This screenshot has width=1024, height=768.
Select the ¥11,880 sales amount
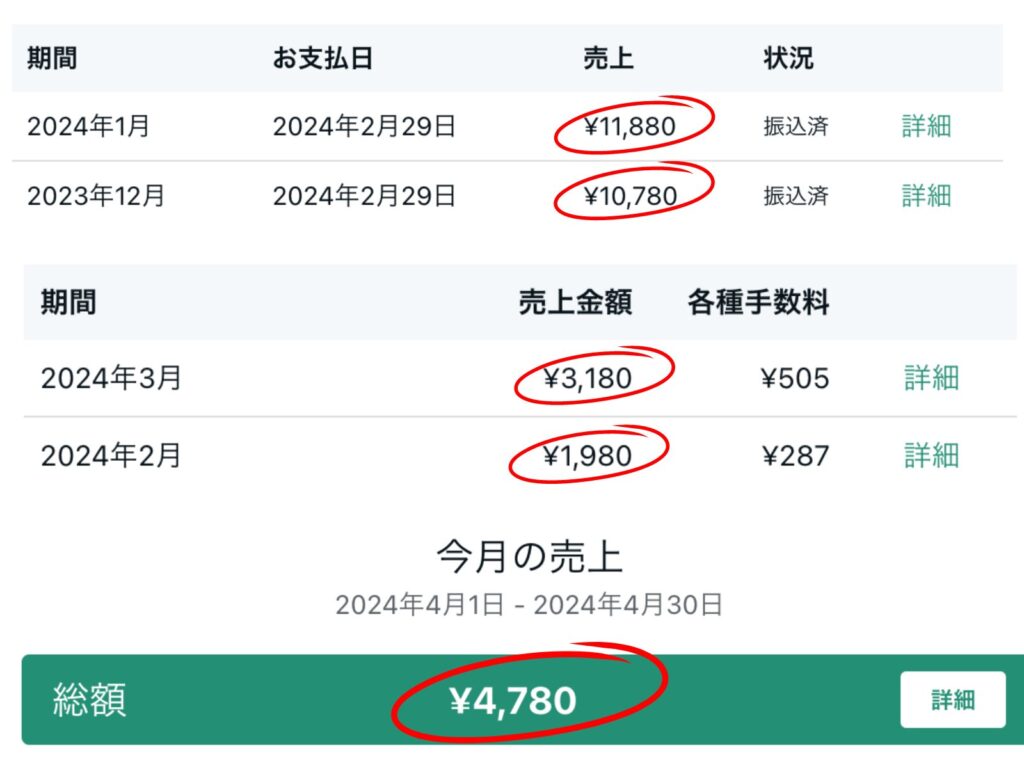pos(630,126)
